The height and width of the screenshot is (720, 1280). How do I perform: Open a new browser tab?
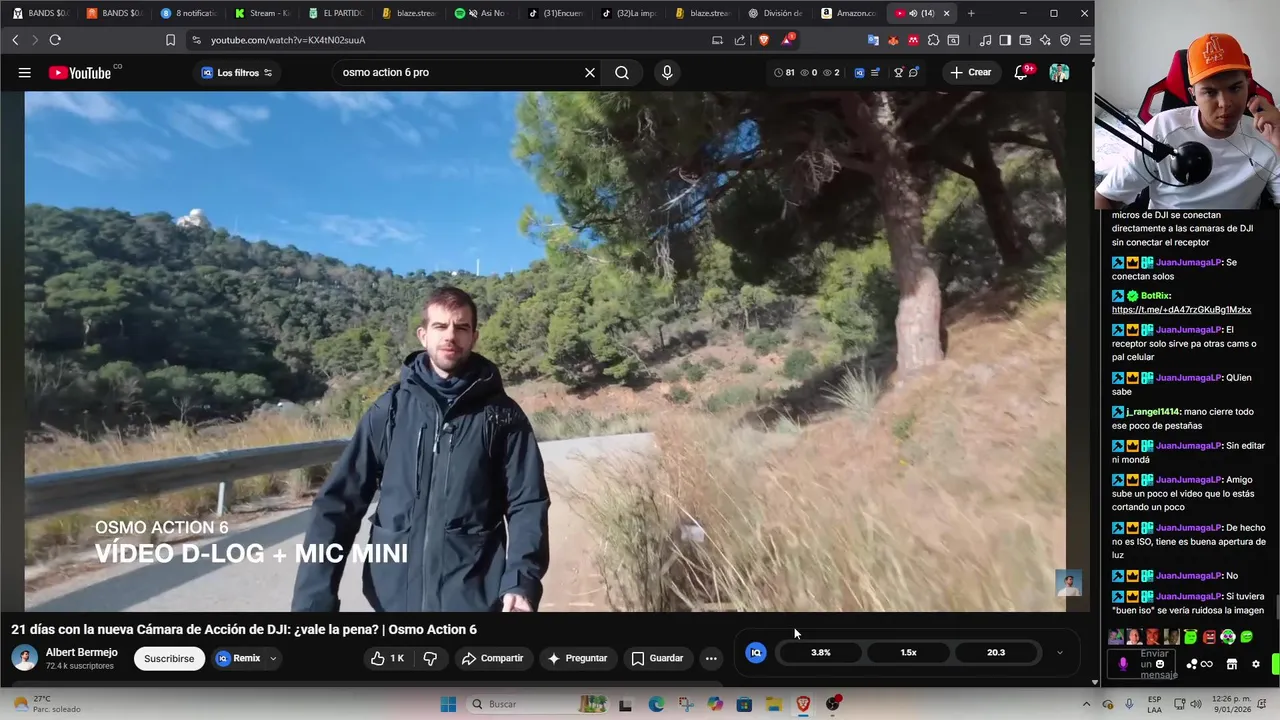[x=971, y=13]
